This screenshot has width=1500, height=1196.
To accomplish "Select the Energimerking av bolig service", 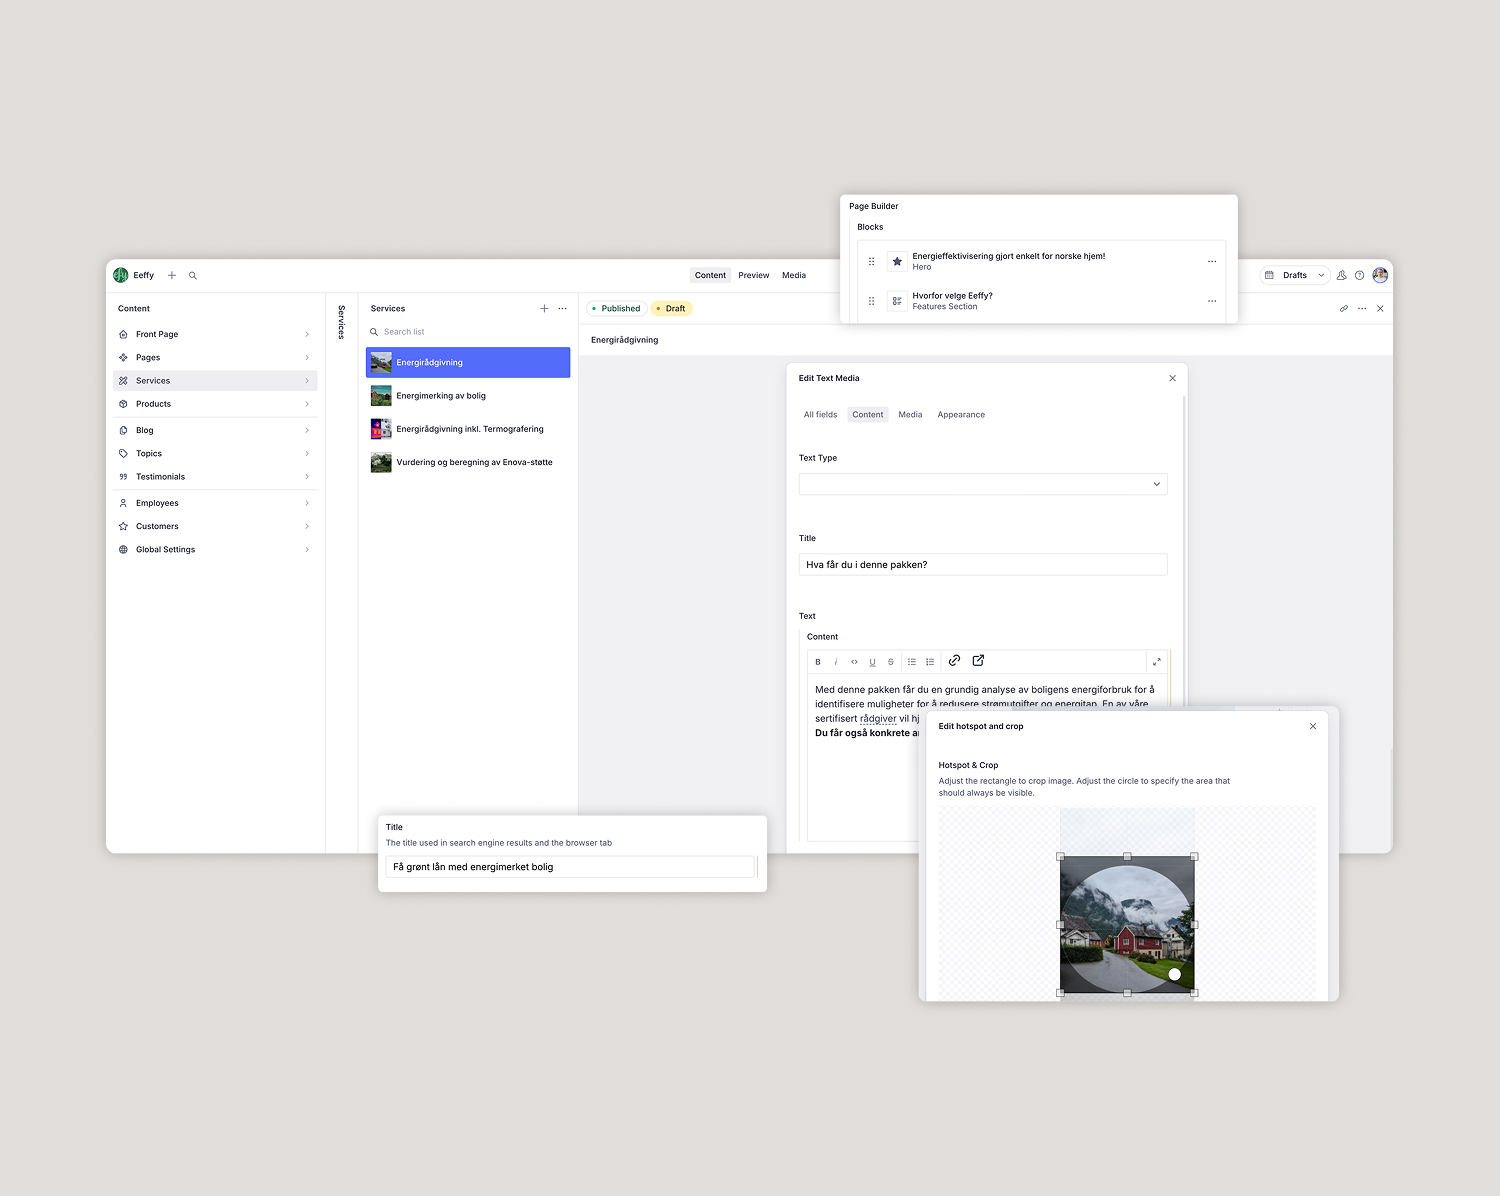I will [468, 396].
